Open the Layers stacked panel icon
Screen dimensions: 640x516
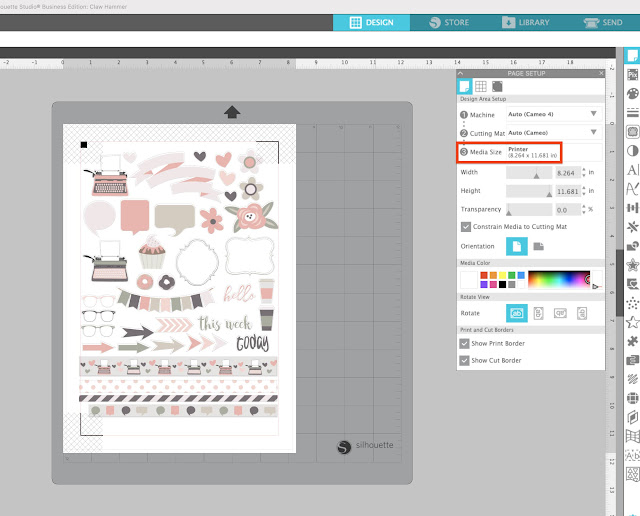click(x=632, y=360)
